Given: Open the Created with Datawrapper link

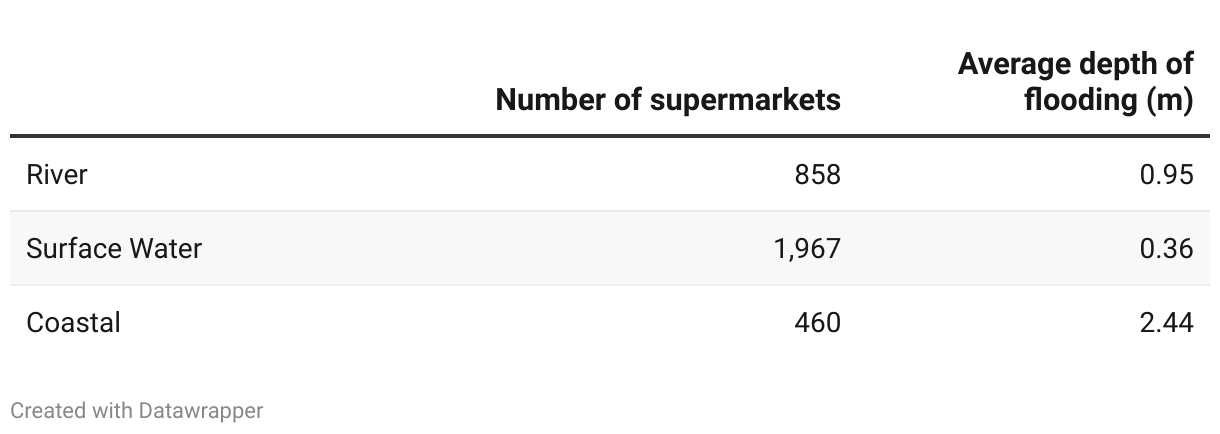Looking at the screenshot, I should (x=136, y=410).
